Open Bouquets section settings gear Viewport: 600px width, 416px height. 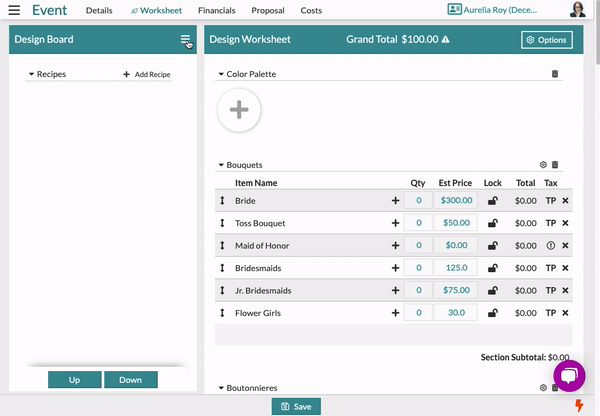click(x=543, y=165)
